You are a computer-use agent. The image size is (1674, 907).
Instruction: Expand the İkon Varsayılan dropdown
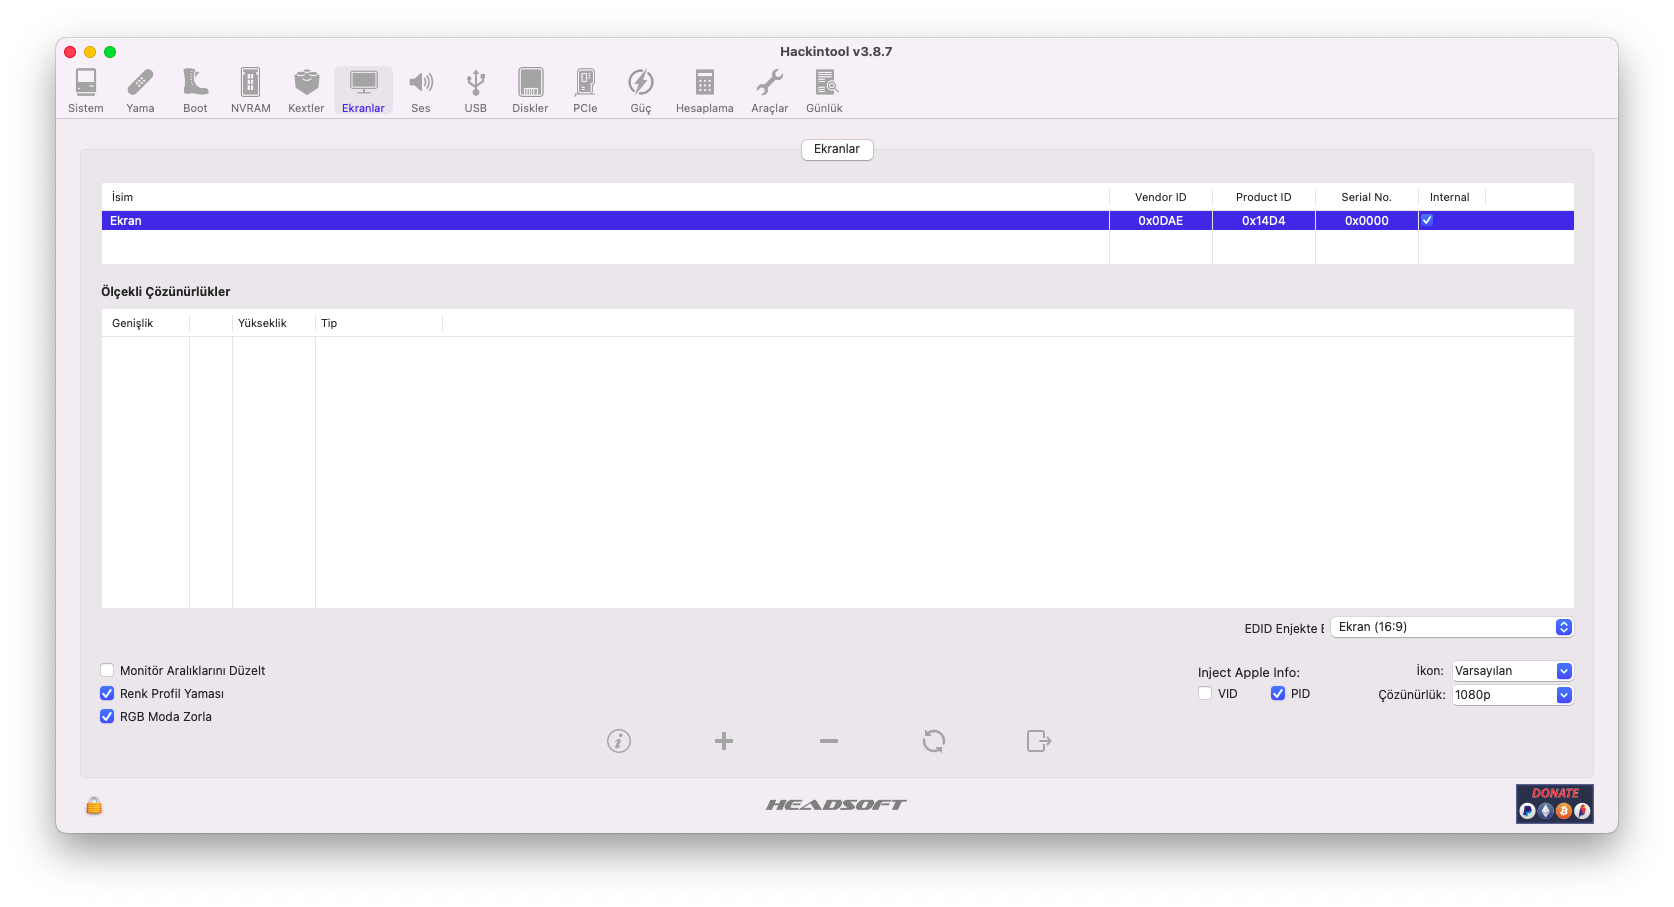coord(1512,671)
